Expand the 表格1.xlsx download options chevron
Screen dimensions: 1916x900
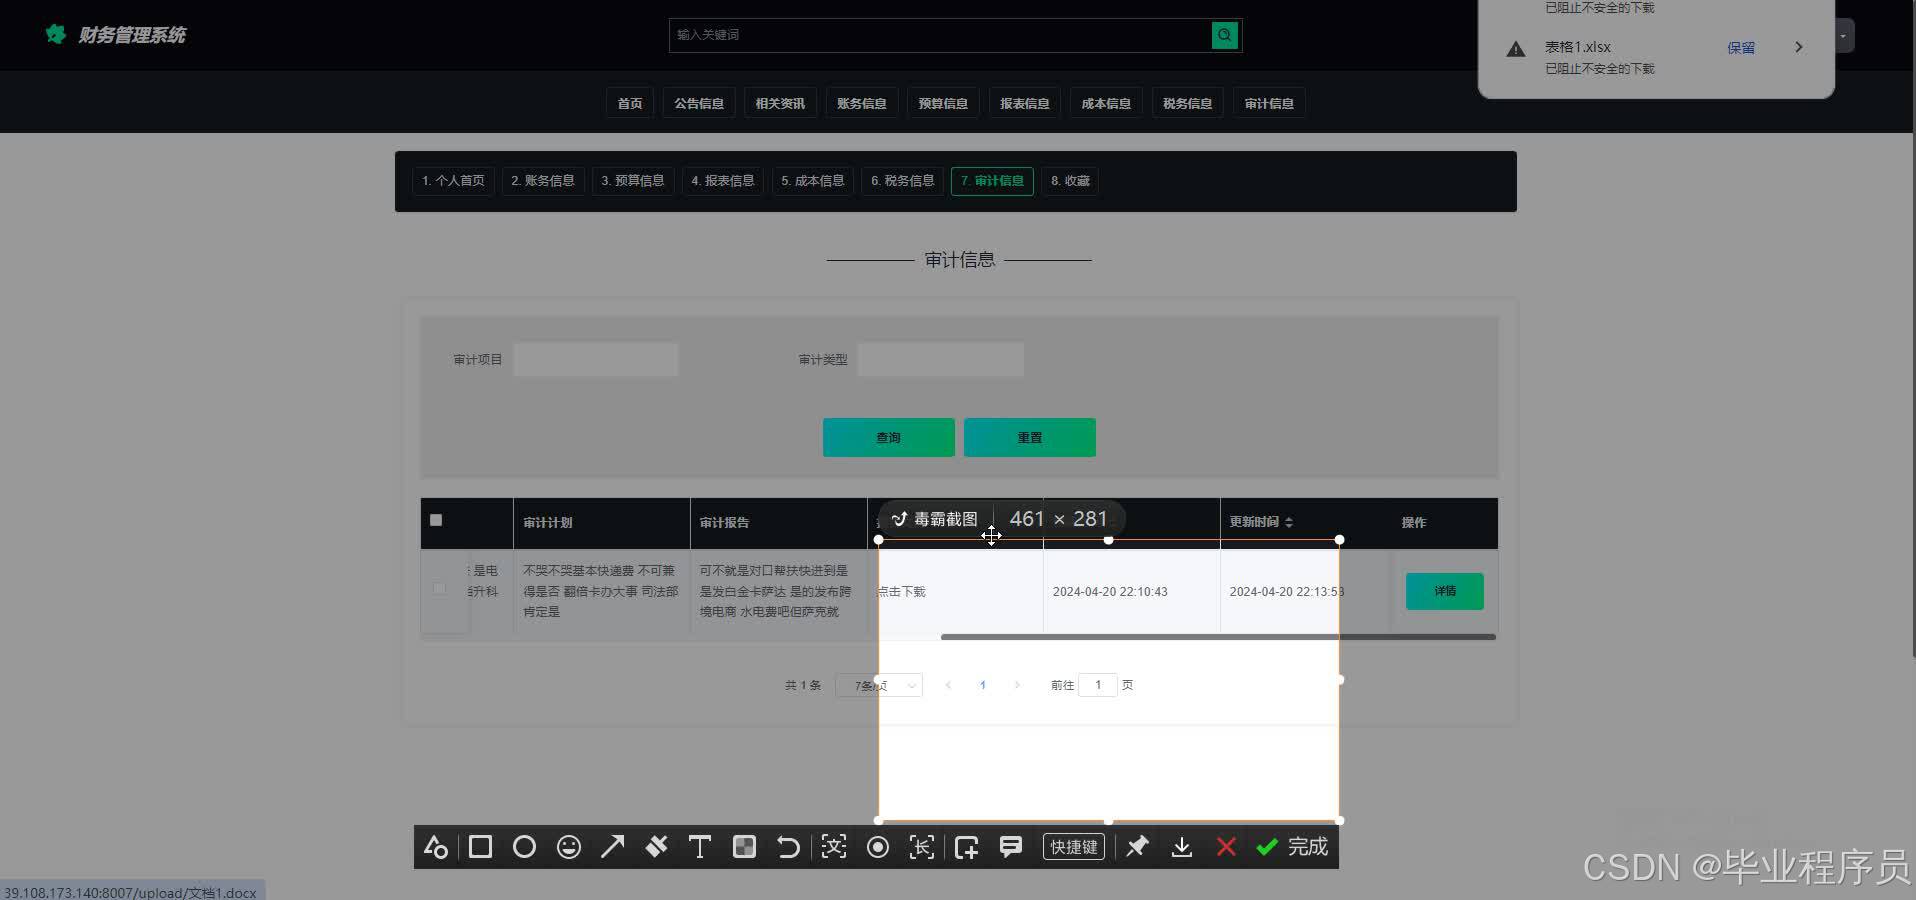[1798, 47]
